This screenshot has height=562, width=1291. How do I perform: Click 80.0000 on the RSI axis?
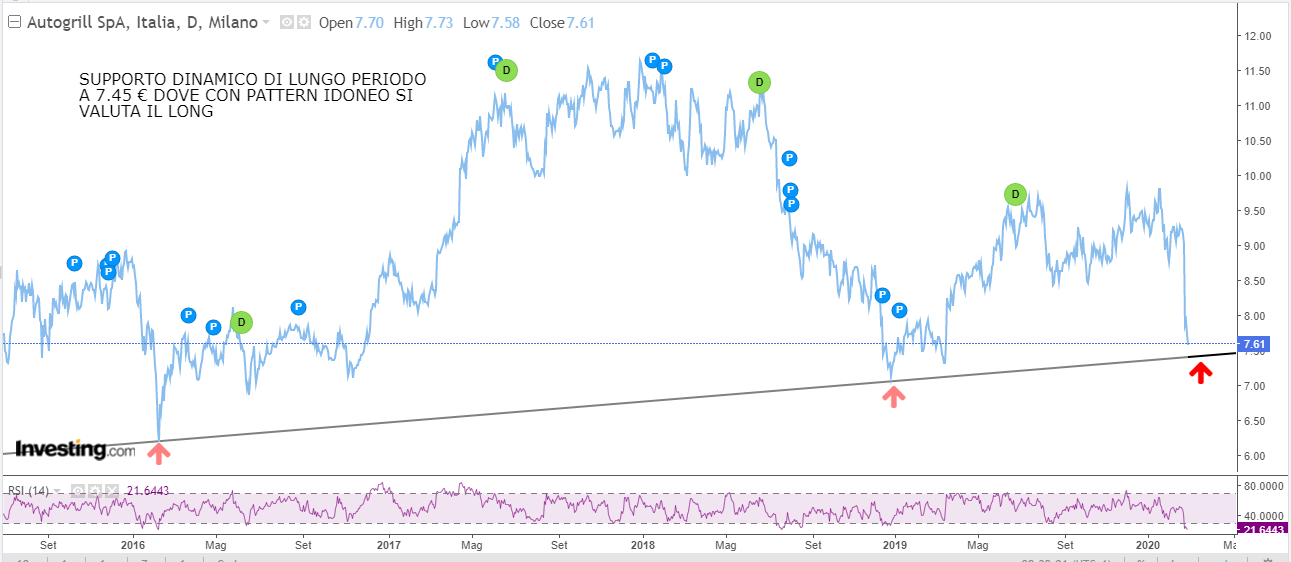click(x=1264, y=486)
